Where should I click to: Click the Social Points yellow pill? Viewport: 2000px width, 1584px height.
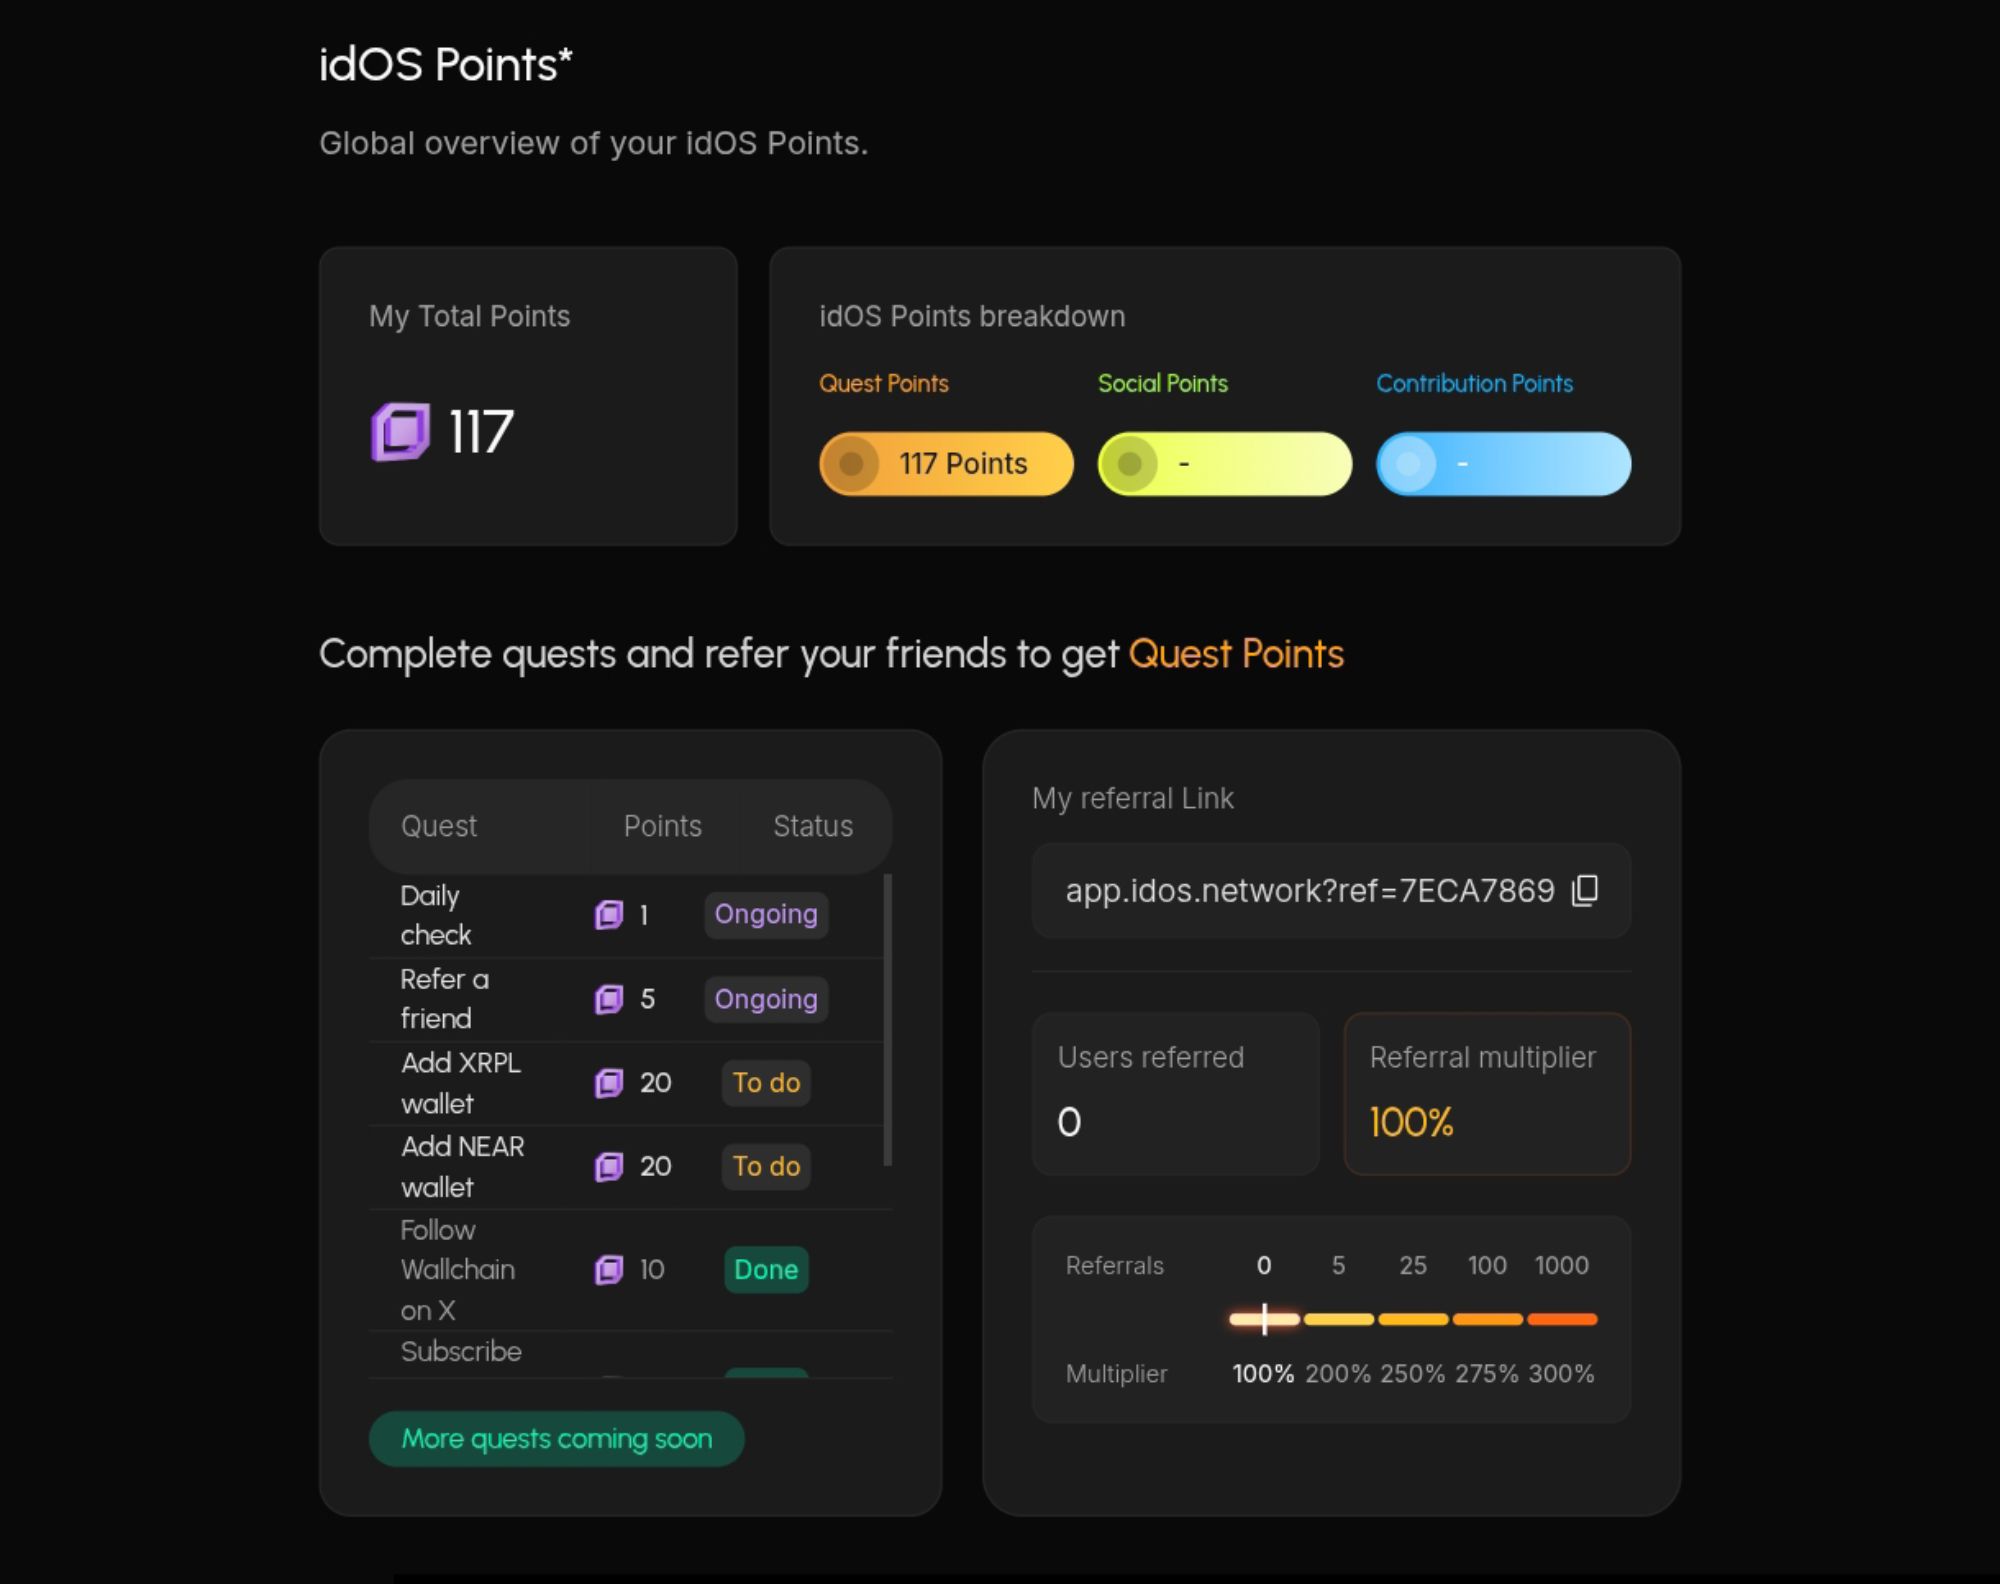click(1224, 464)
